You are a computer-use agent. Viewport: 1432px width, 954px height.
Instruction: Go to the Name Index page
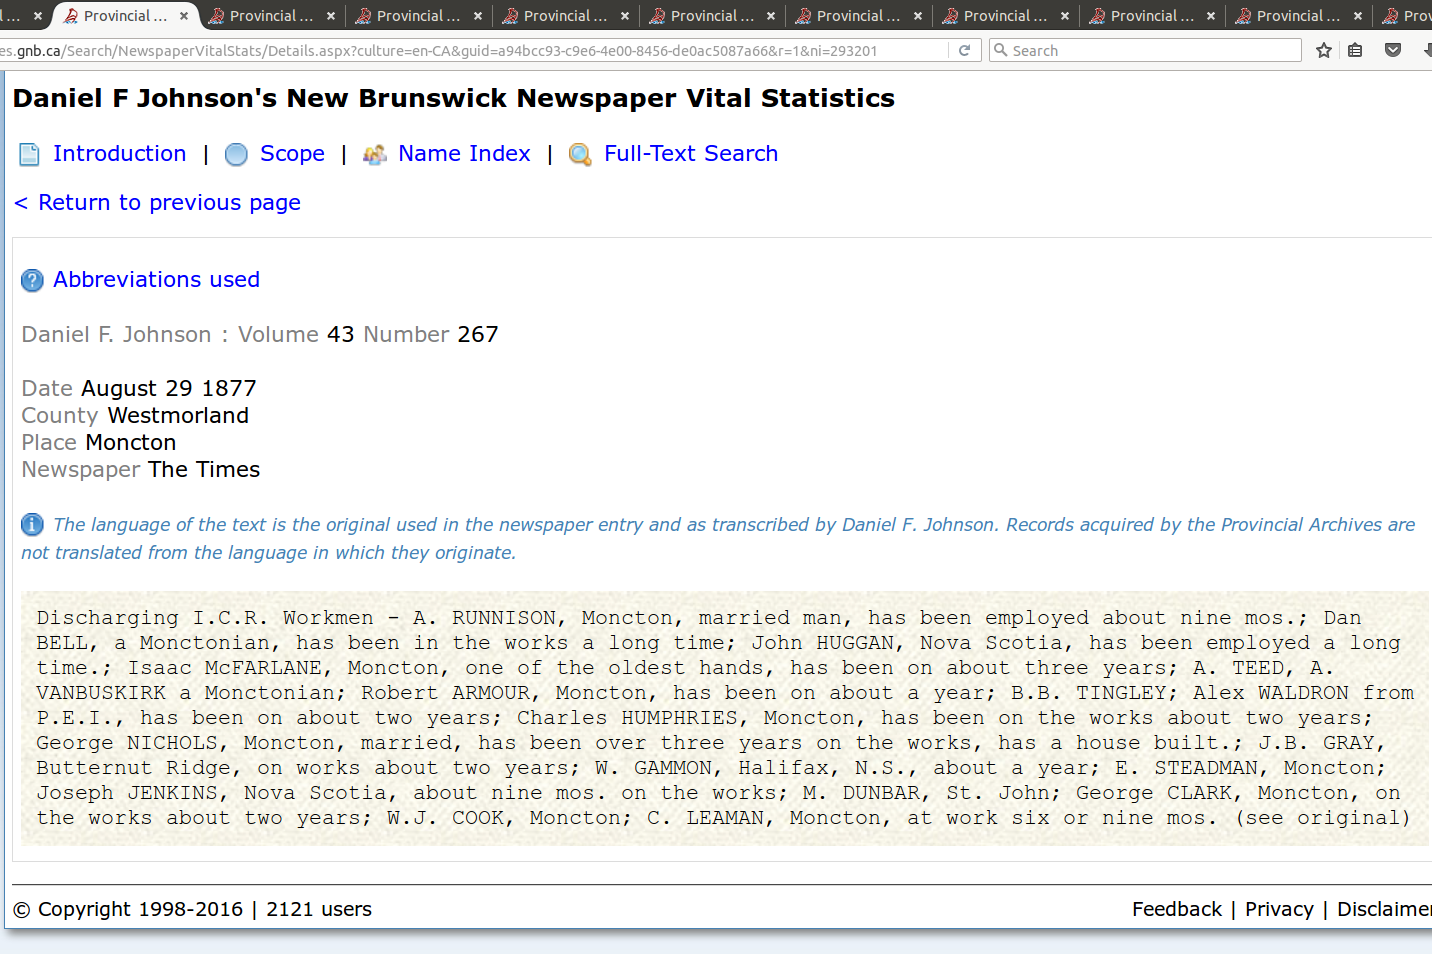pyautogui.click(x=464, y=153)
